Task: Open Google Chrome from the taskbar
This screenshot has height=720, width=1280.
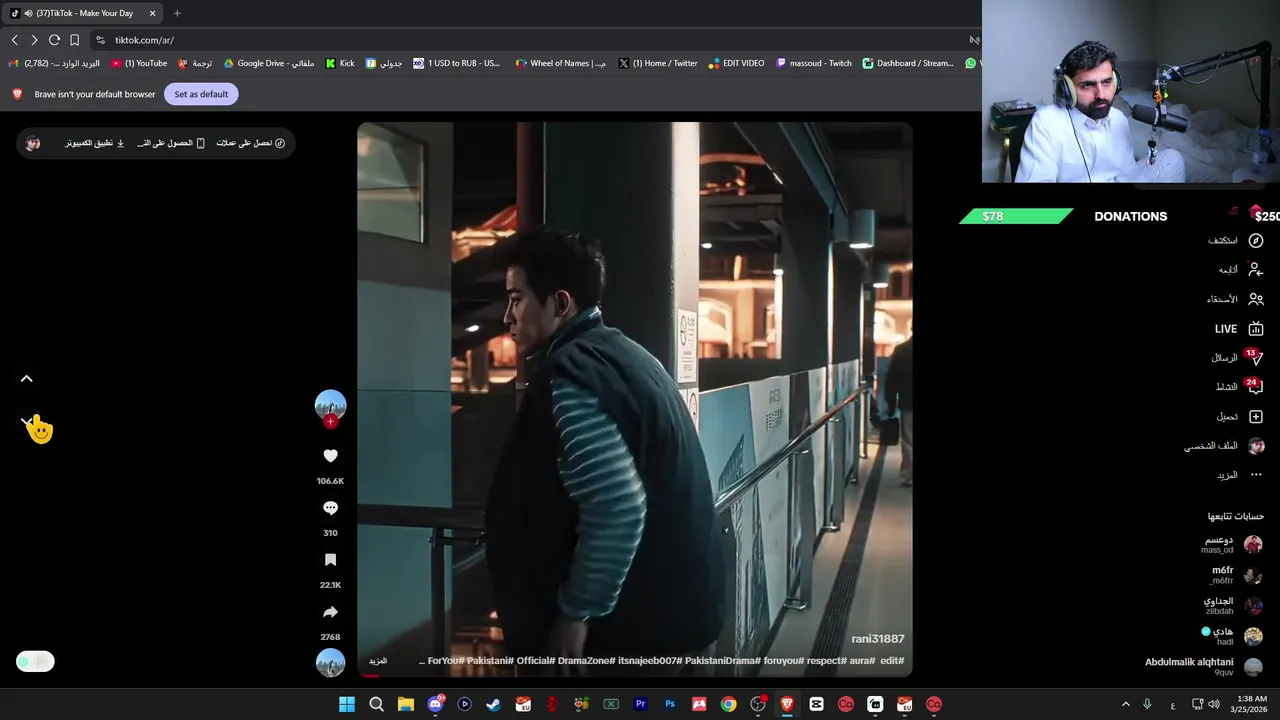Action: pyautogui.click(x=728, y=704)
